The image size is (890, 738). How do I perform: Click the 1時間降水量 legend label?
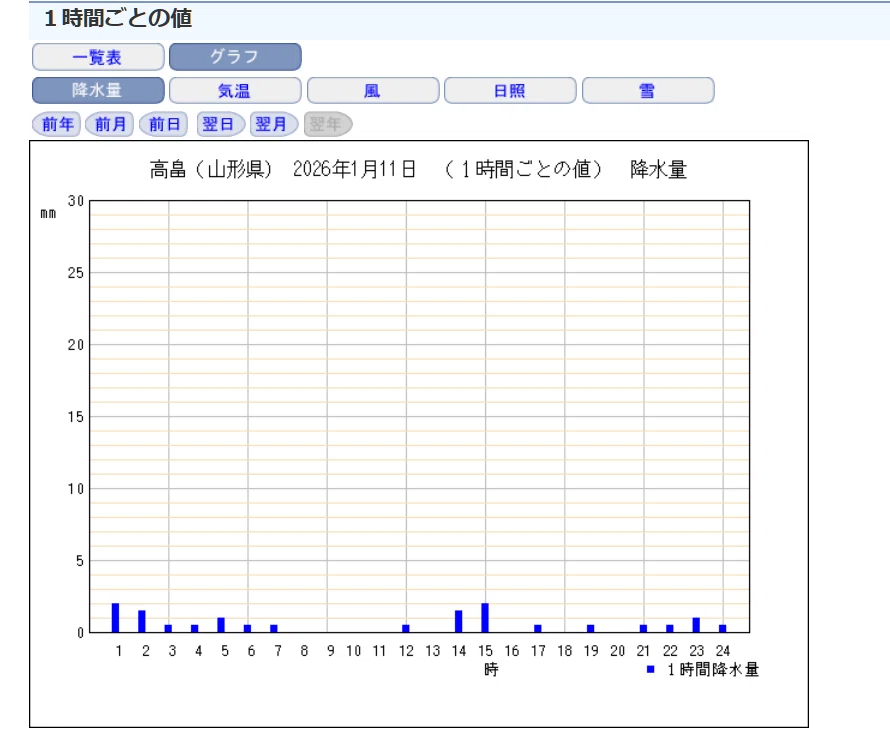tap(713, 670)
